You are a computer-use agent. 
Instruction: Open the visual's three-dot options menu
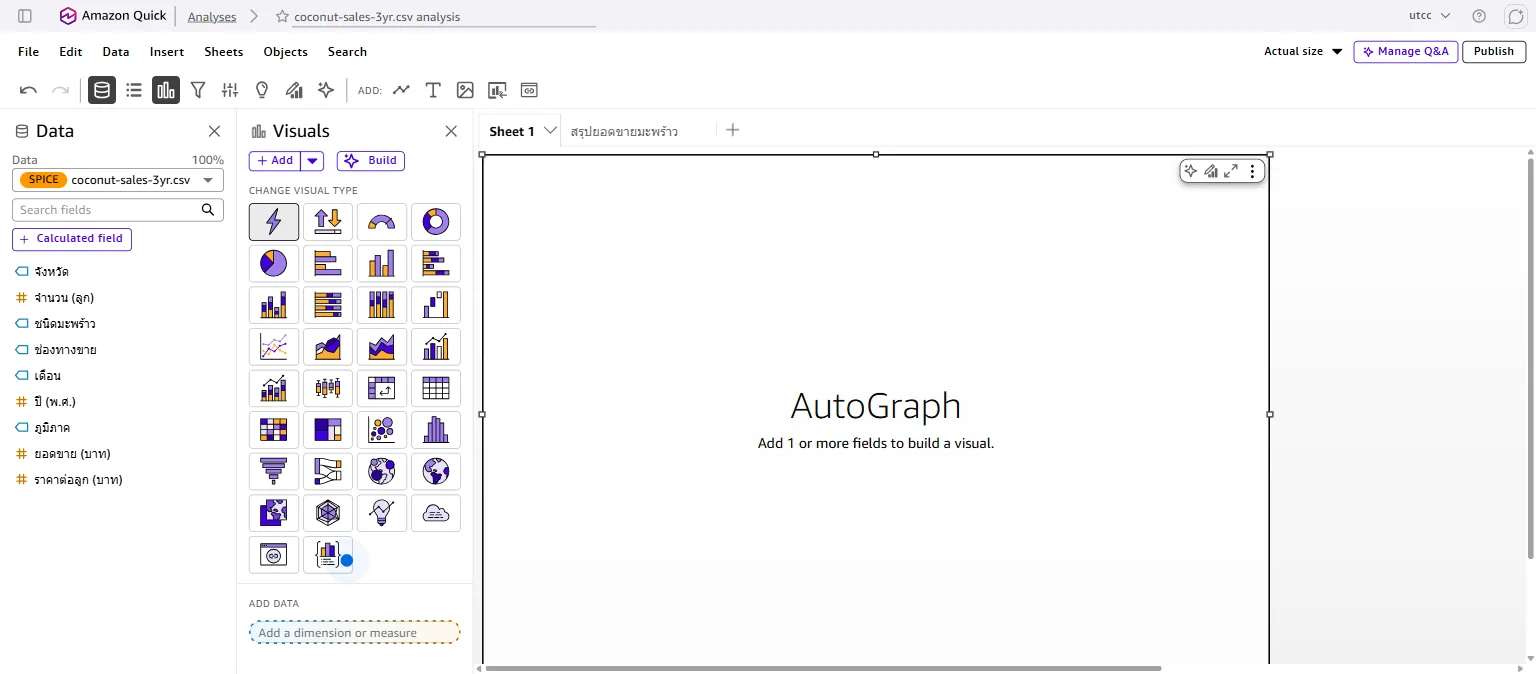pos(1252,171)
